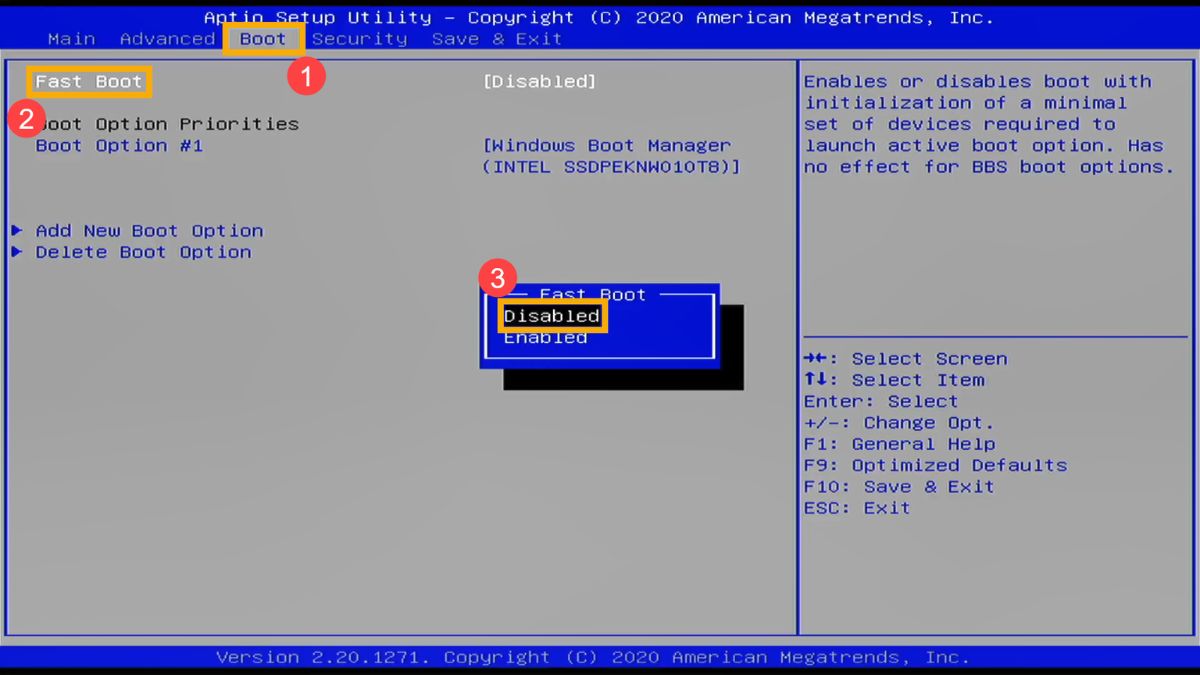Expand Delete Boot Option
The image size is (1200, 675).
point(142,252)
